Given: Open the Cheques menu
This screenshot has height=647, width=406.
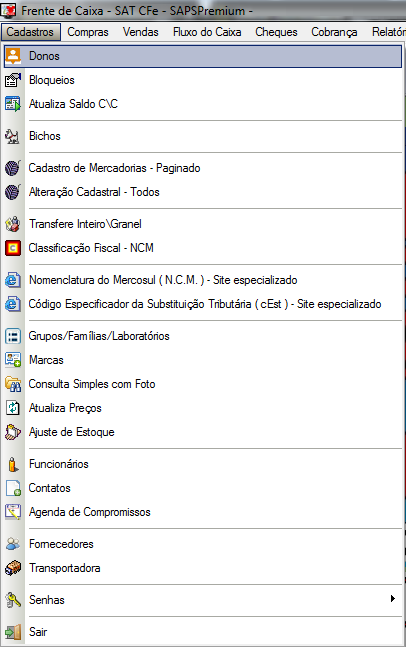Looking at the screenshot, I should (276, 32).
